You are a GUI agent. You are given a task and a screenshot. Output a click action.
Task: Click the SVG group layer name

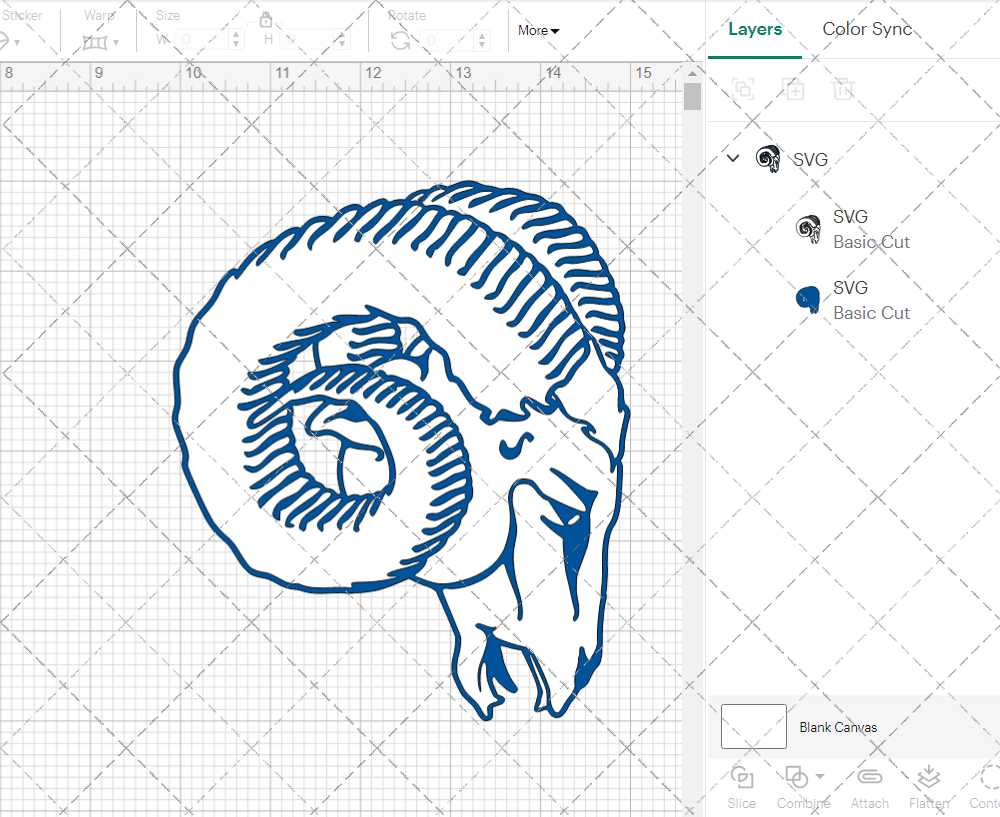click(x=810, y=159)
